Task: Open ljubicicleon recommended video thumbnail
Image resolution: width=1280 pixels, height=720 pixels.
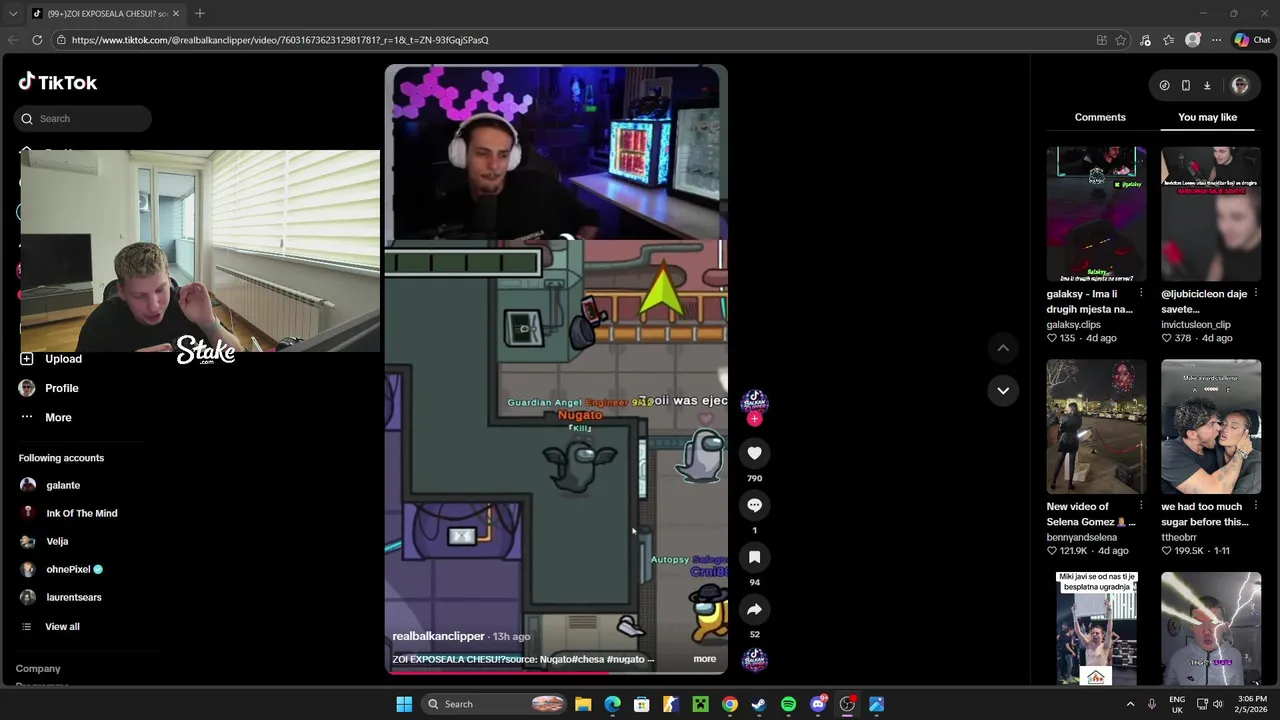Action: (1211, 214)
